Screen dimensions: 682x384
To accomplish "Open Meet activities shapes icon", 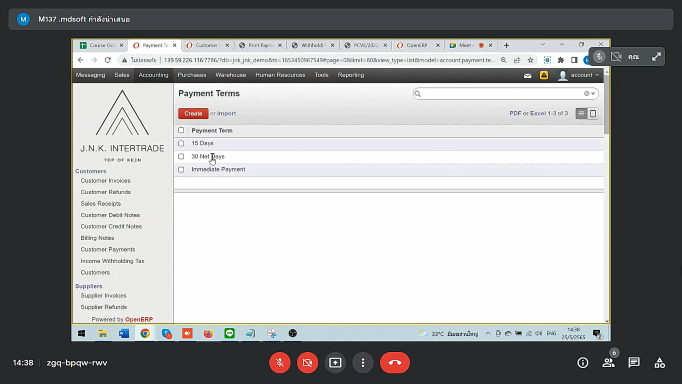I will click(x=659, y=363).
